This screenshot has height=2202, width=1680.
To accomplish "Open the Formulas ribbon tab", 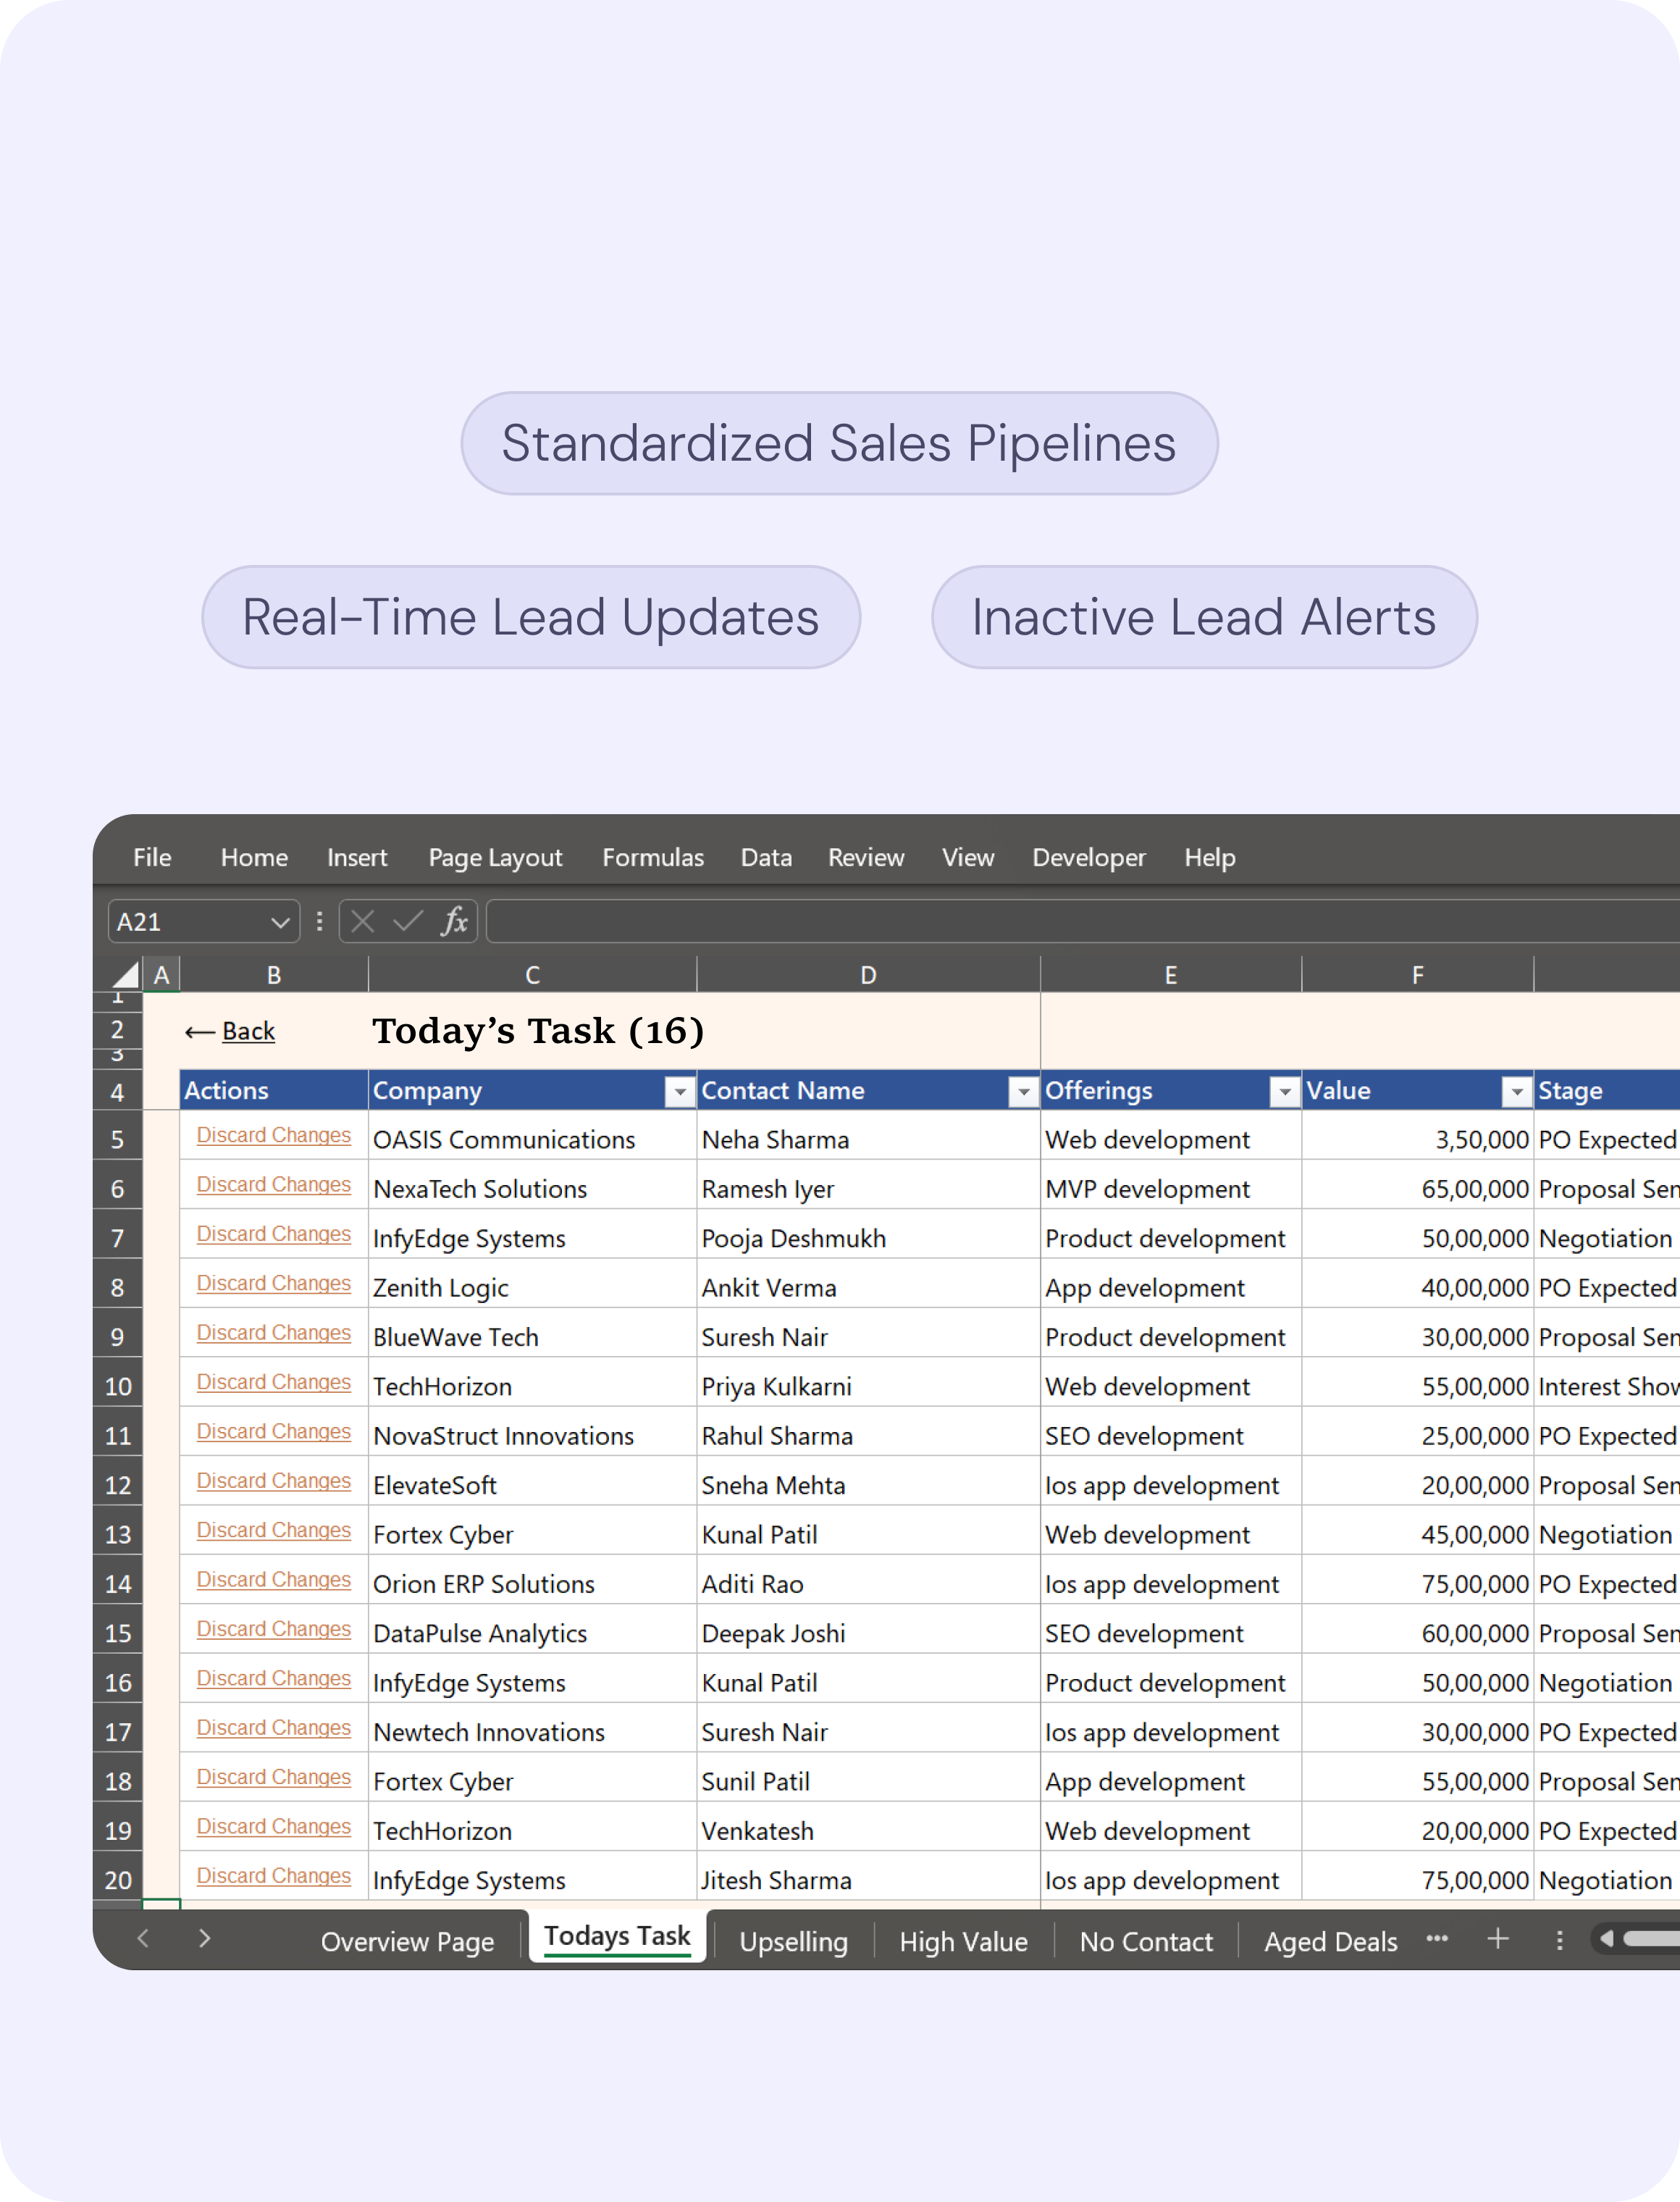I will (x=652, y=857).
